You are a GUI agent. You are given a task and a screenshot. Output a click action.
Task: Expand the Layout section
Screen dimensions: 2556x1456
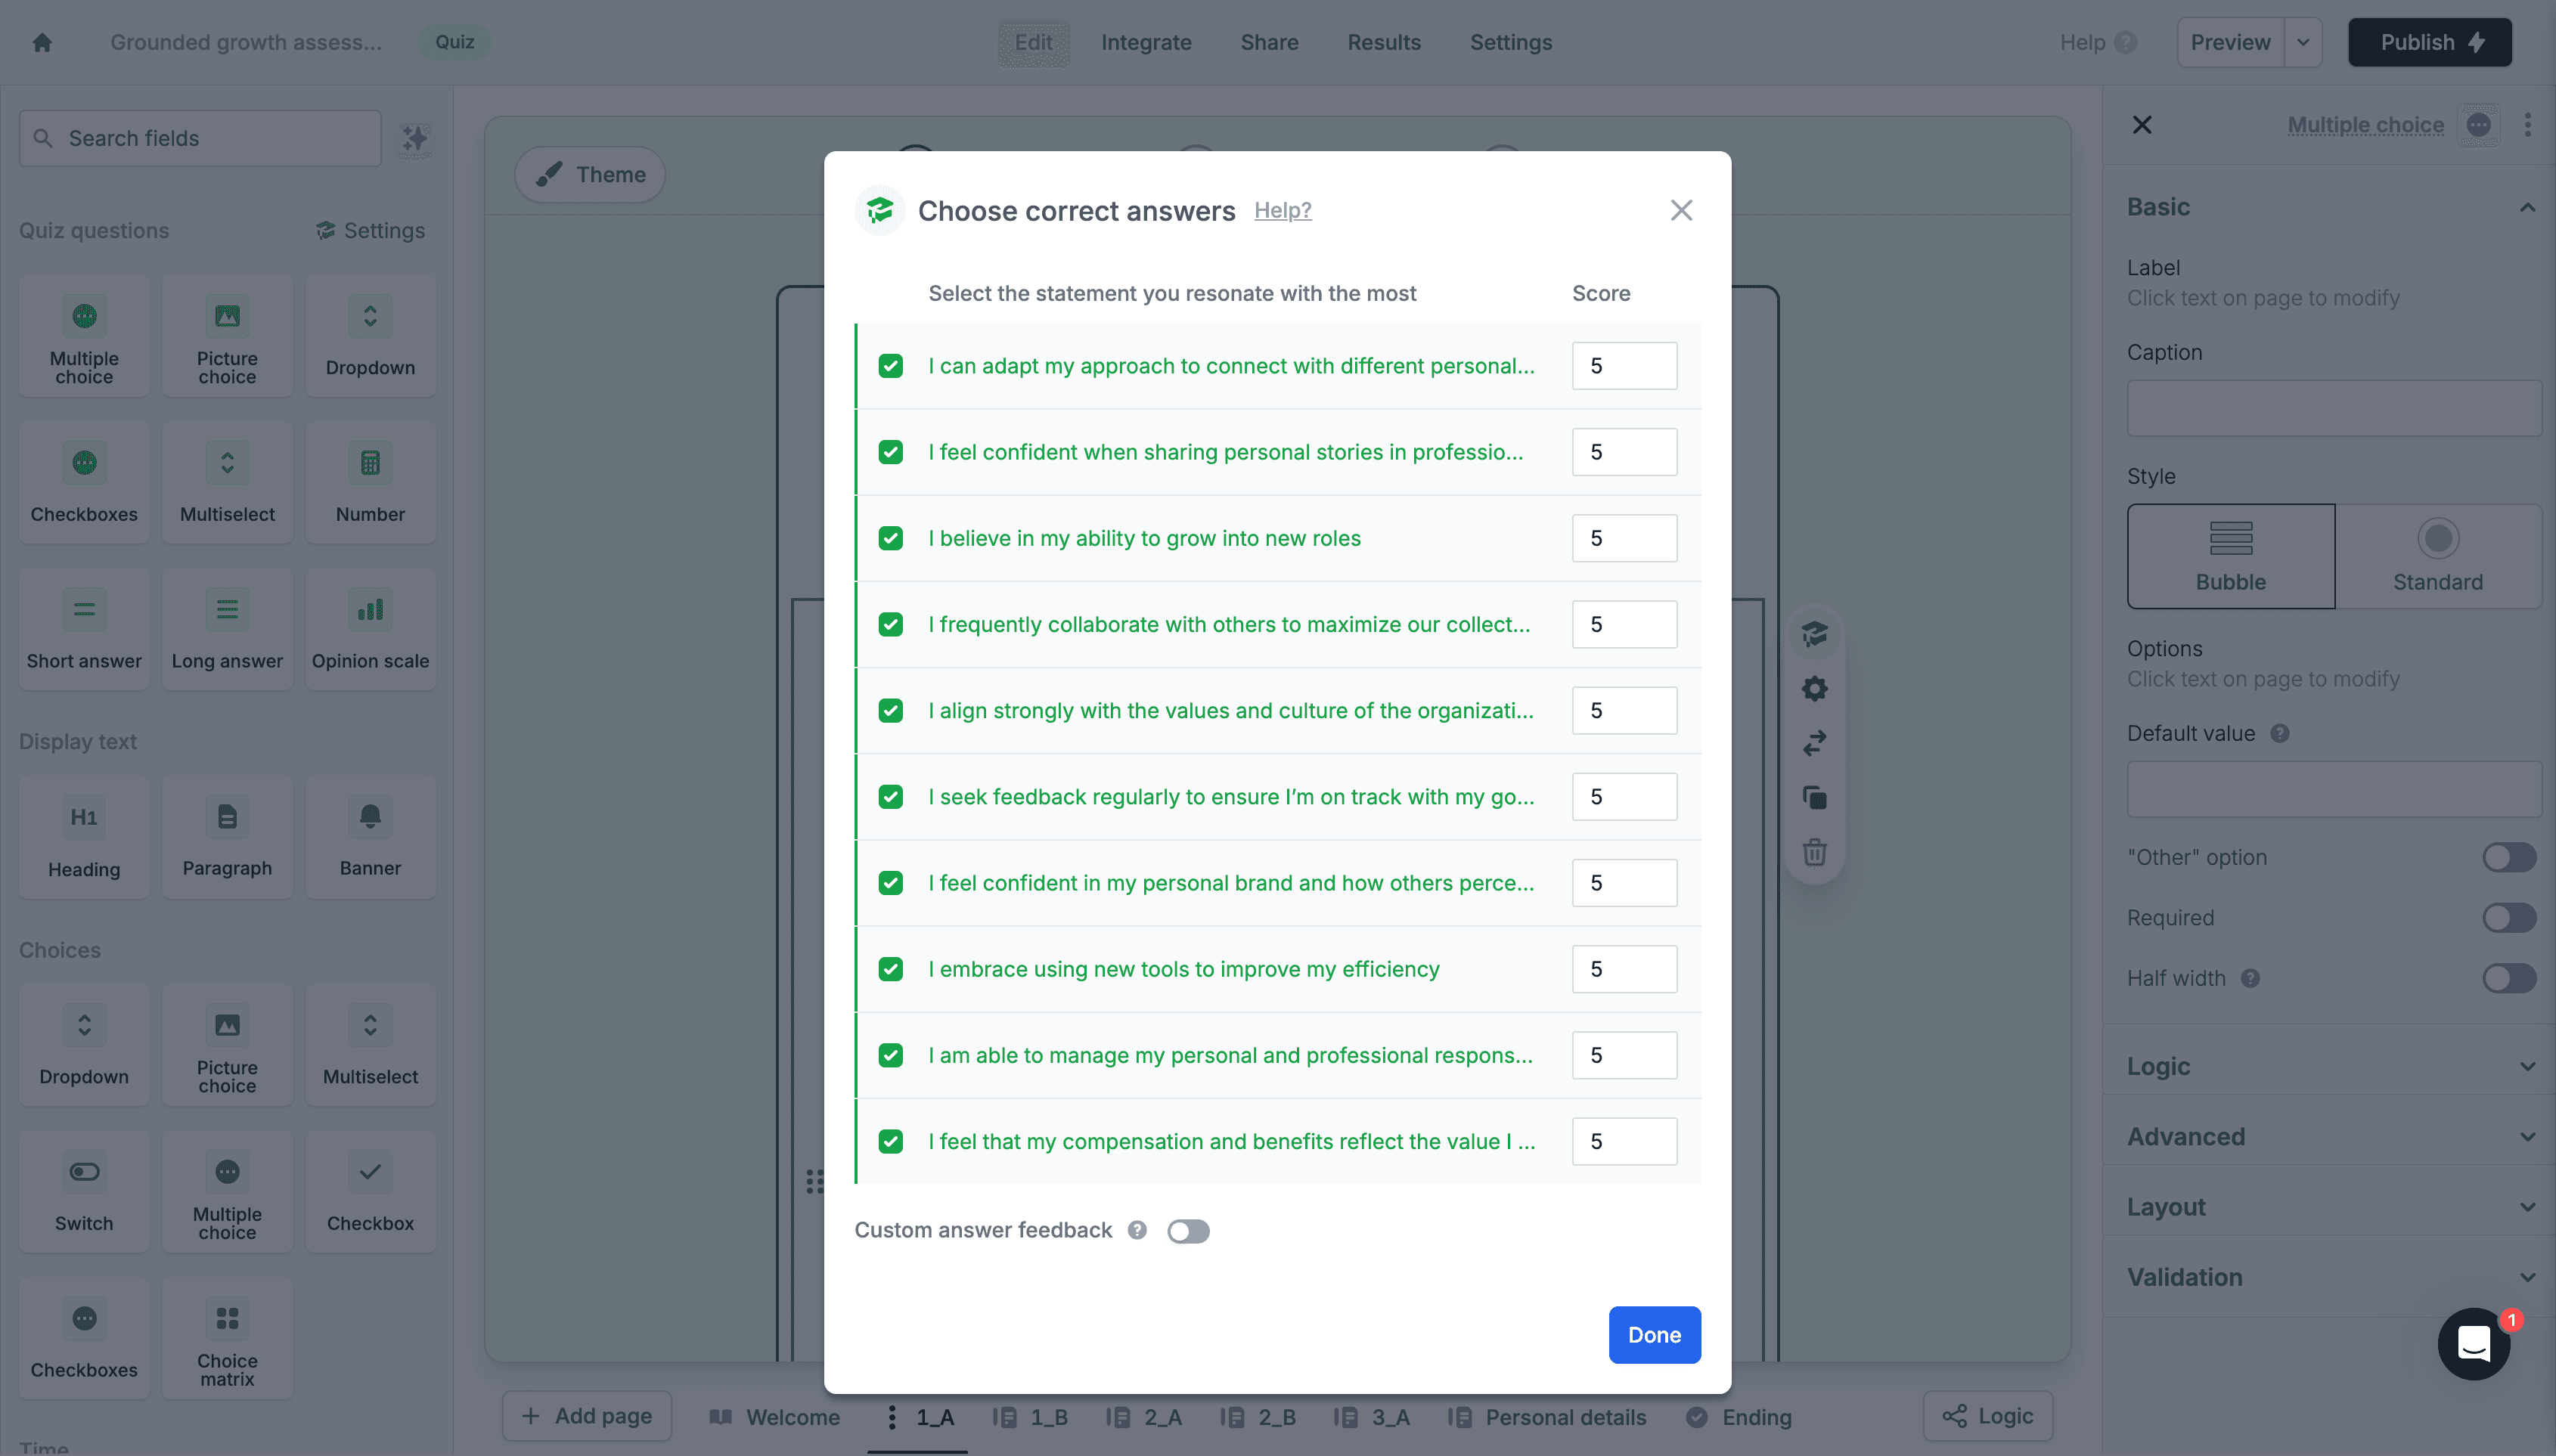(2331, 1207)
